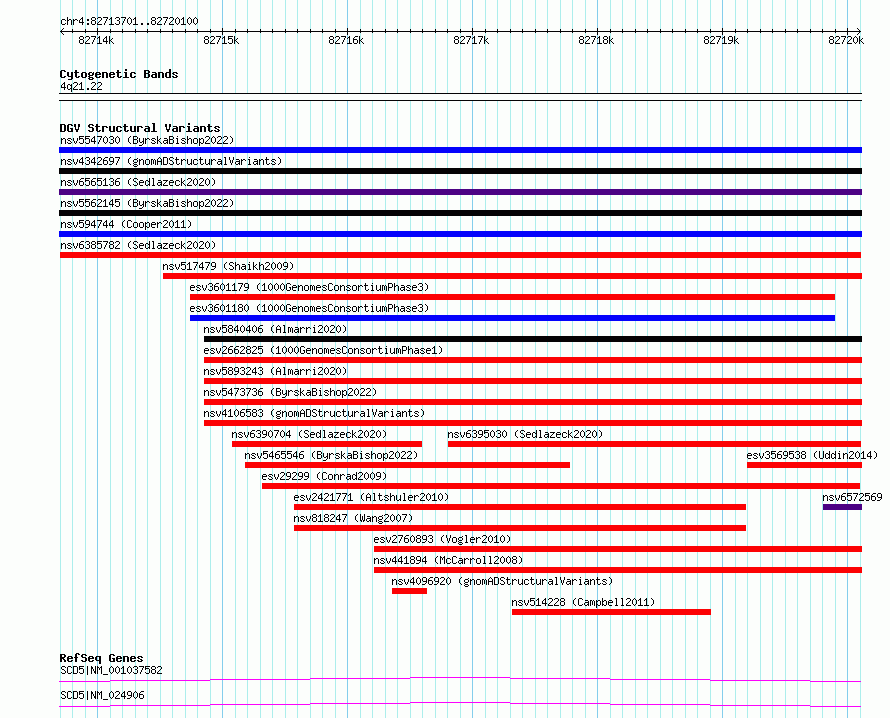Click nsv5473736 (ByrskaBishop2022) label
Viewport: 890px width, 718px height.
[x=290, y=392]
